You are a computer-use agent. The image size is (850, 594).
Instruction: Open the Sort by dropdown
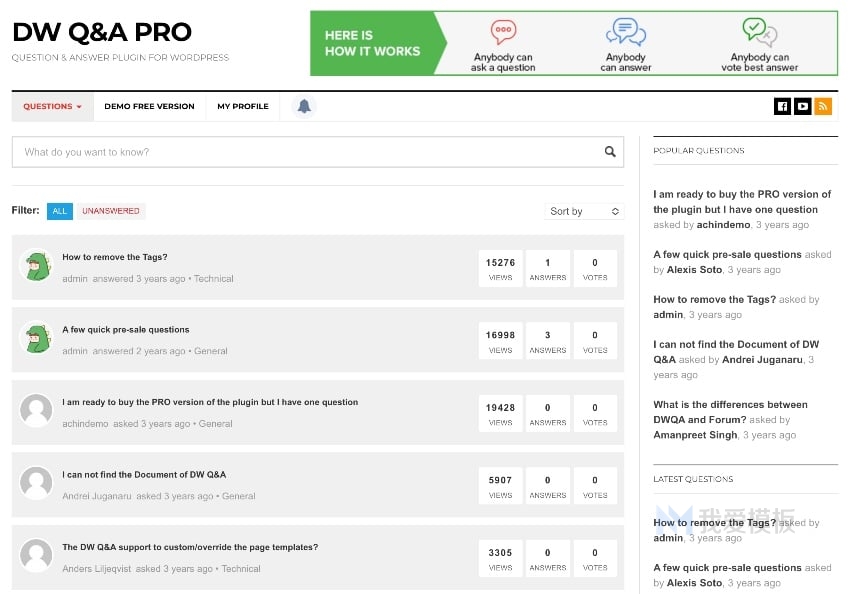pos(584,211)
